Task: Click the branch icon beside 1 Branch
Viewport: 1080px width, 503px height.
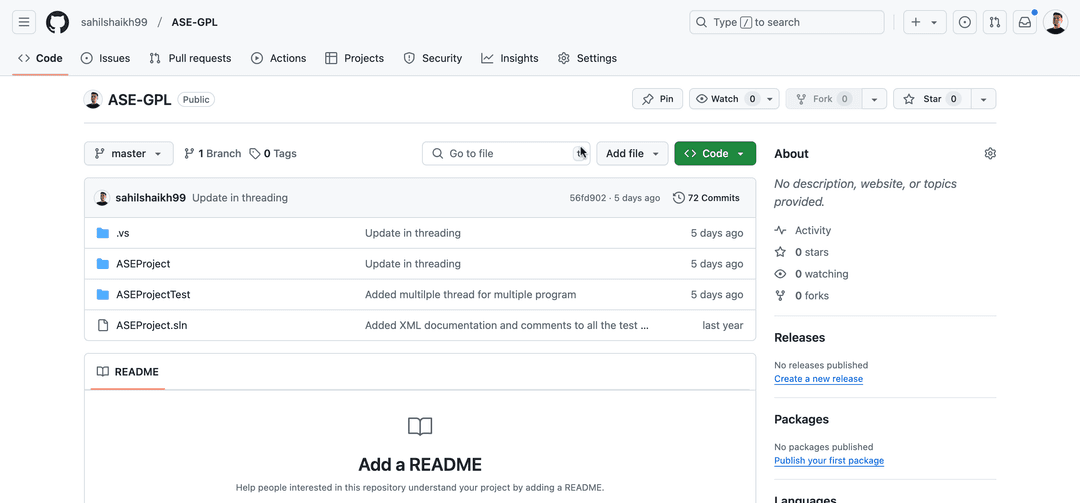Action: pyautogui.click(x=189, y=154)
